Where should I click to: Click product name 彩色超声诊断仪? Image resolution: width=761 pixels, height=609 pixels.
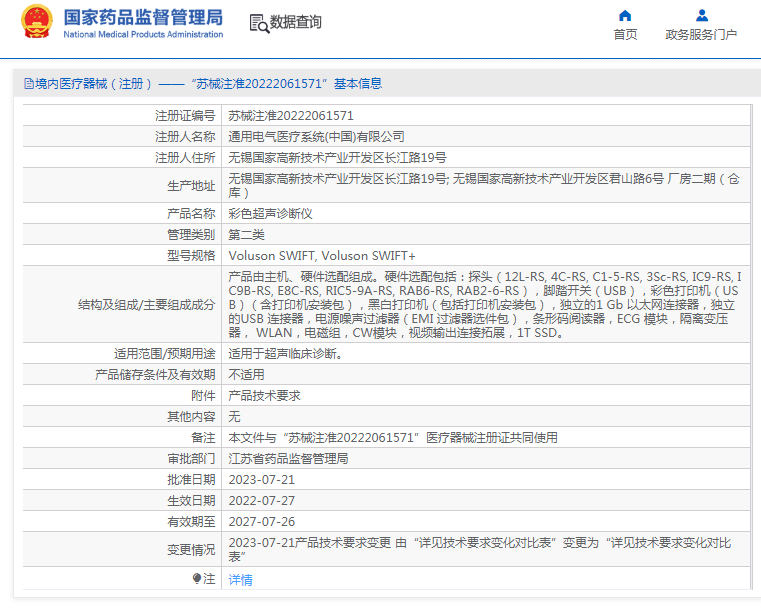[271, 213]
